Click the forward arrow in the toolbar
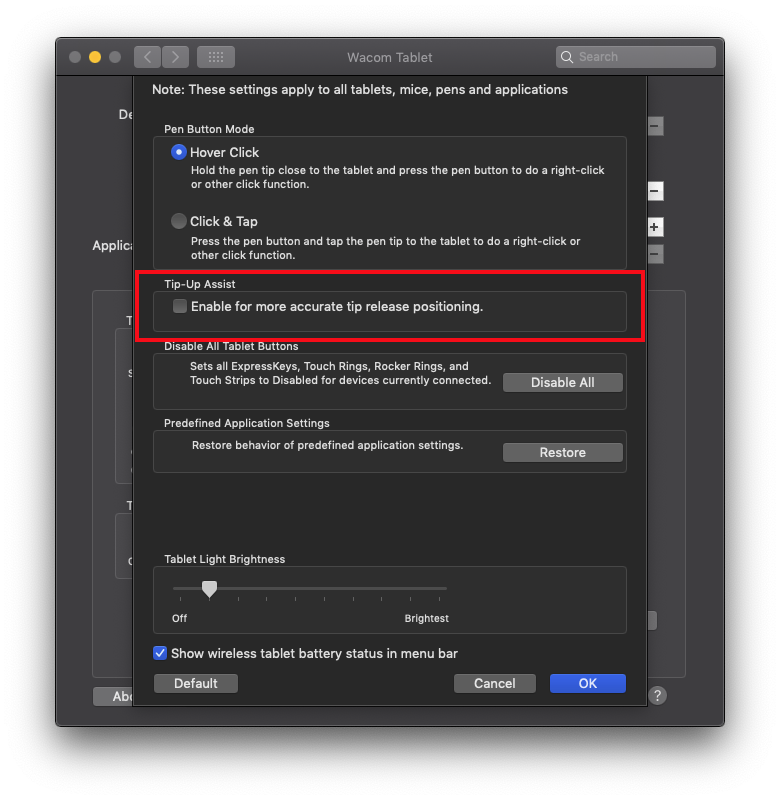The height and width of the screenshot is (800, 780). [176, 57]
